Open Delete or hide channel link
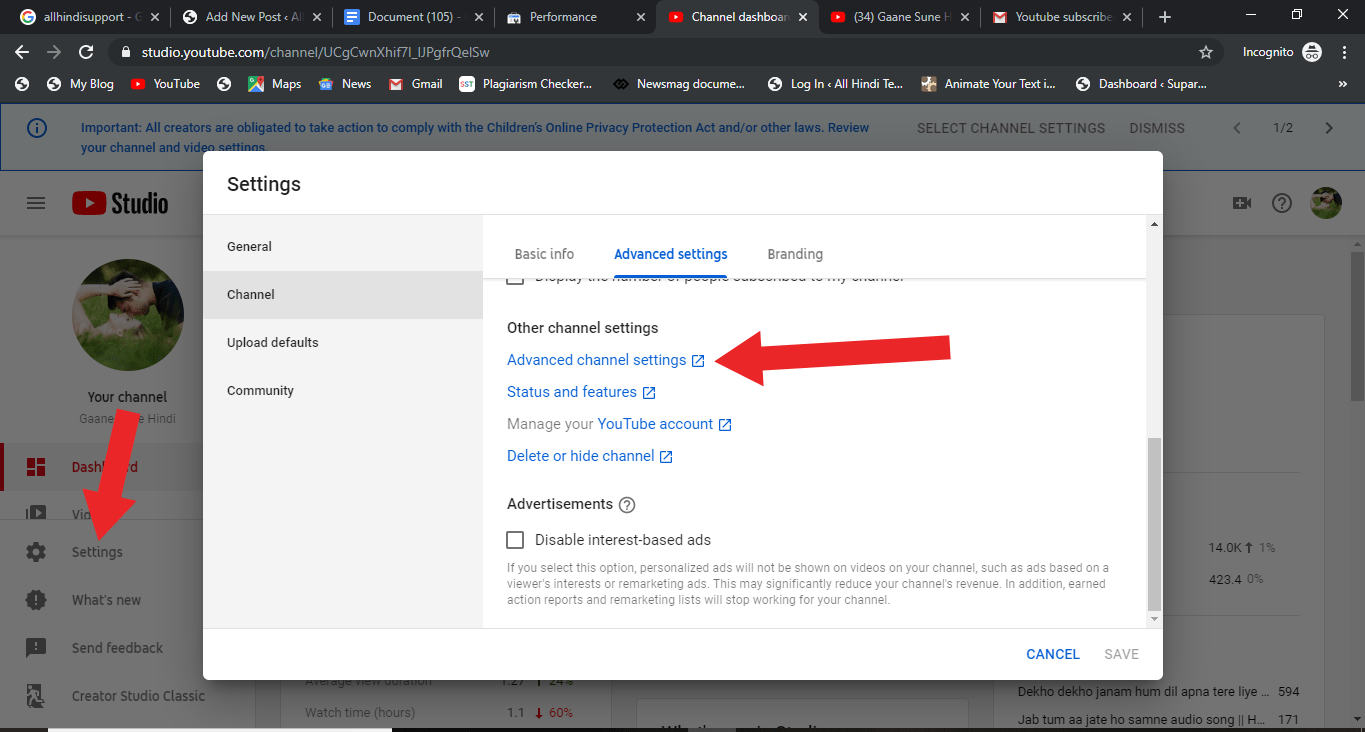Image resolution: width=1365 pixels, height=732 pixels. click(x=589, y=456)
